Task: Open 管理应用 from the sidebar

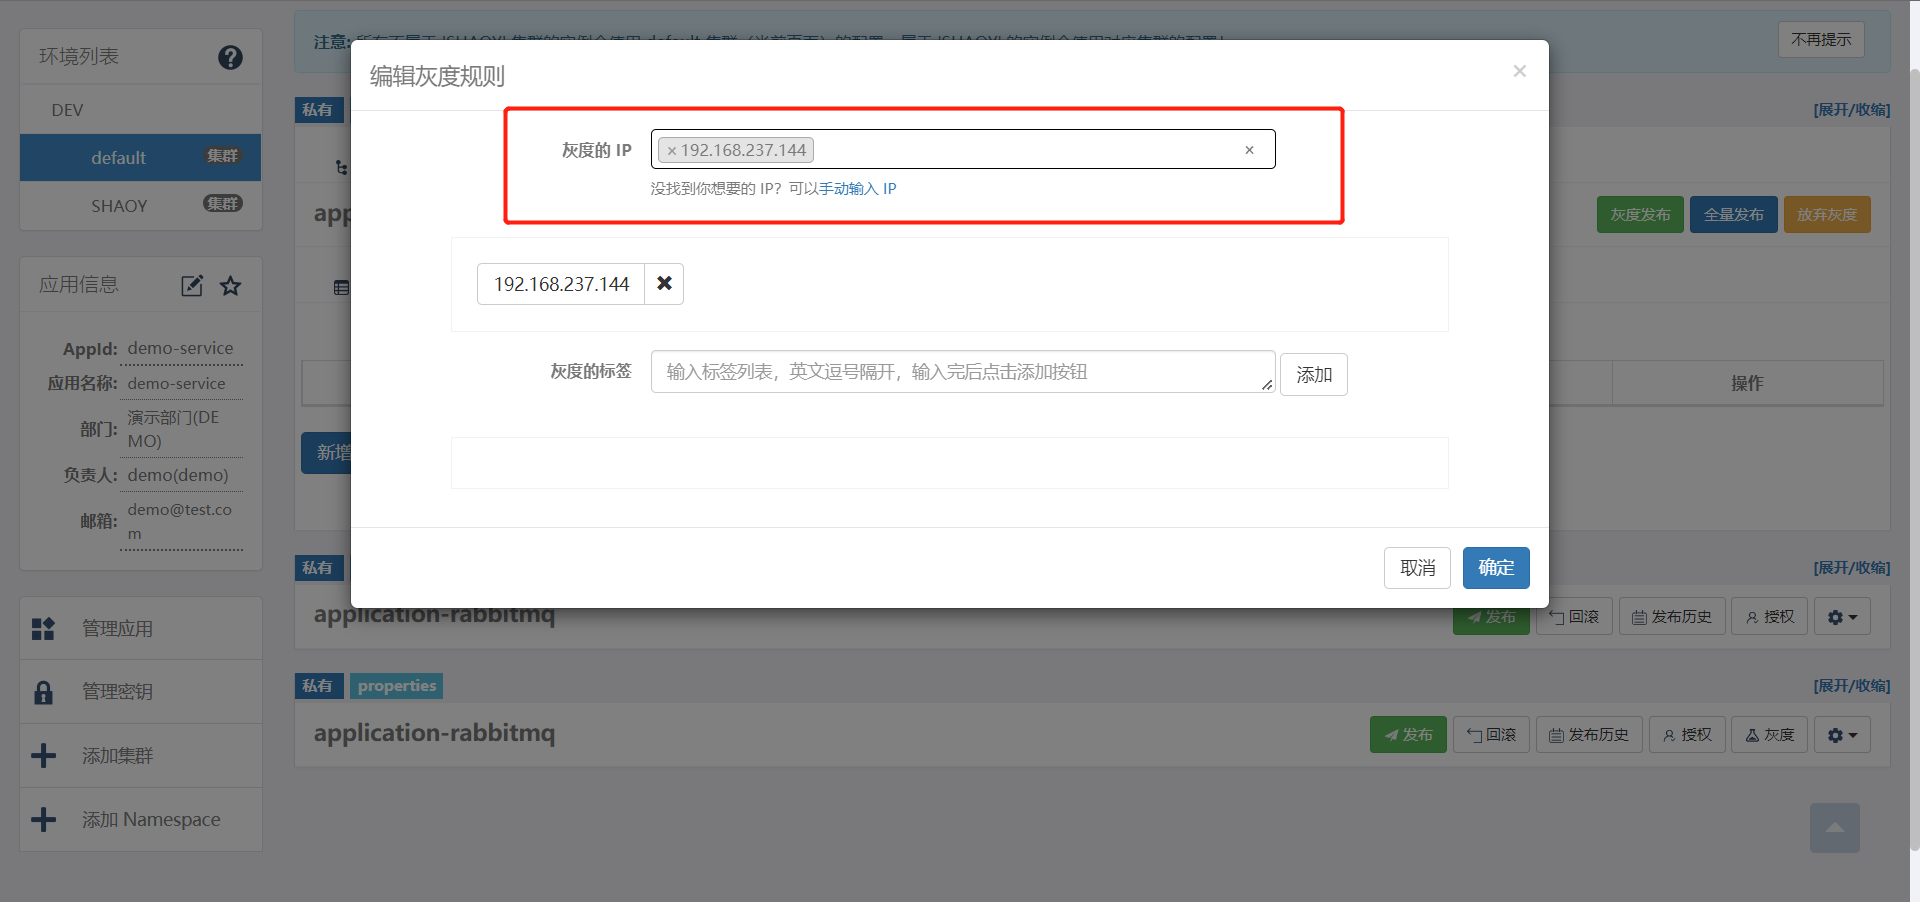Action: coord(117,629)
